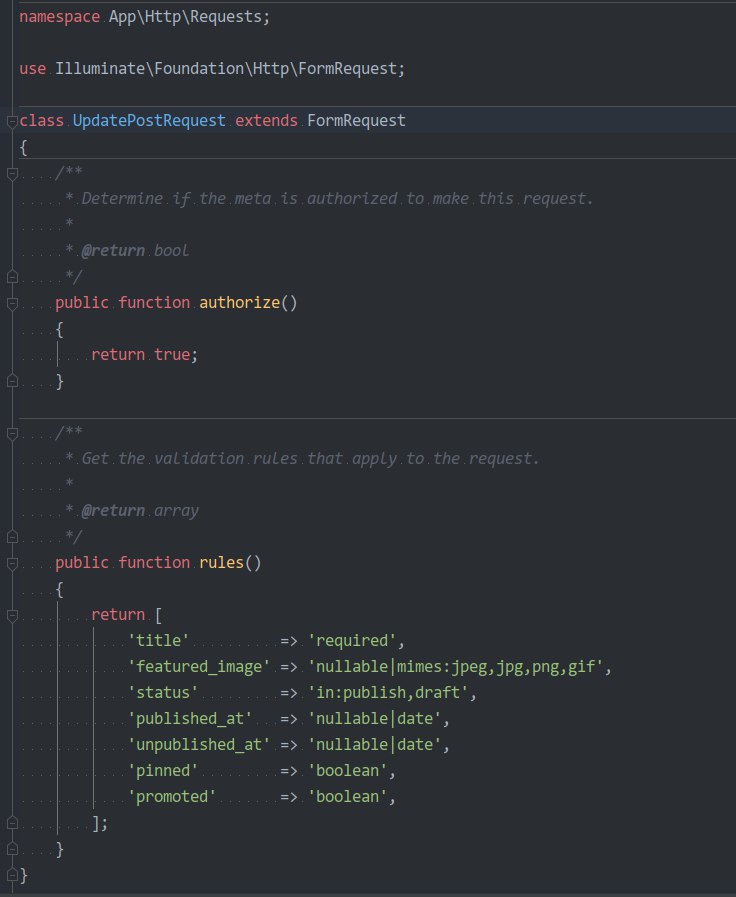Click the 'rules' method name
This screenshot has width=736, height=897.
221,563
